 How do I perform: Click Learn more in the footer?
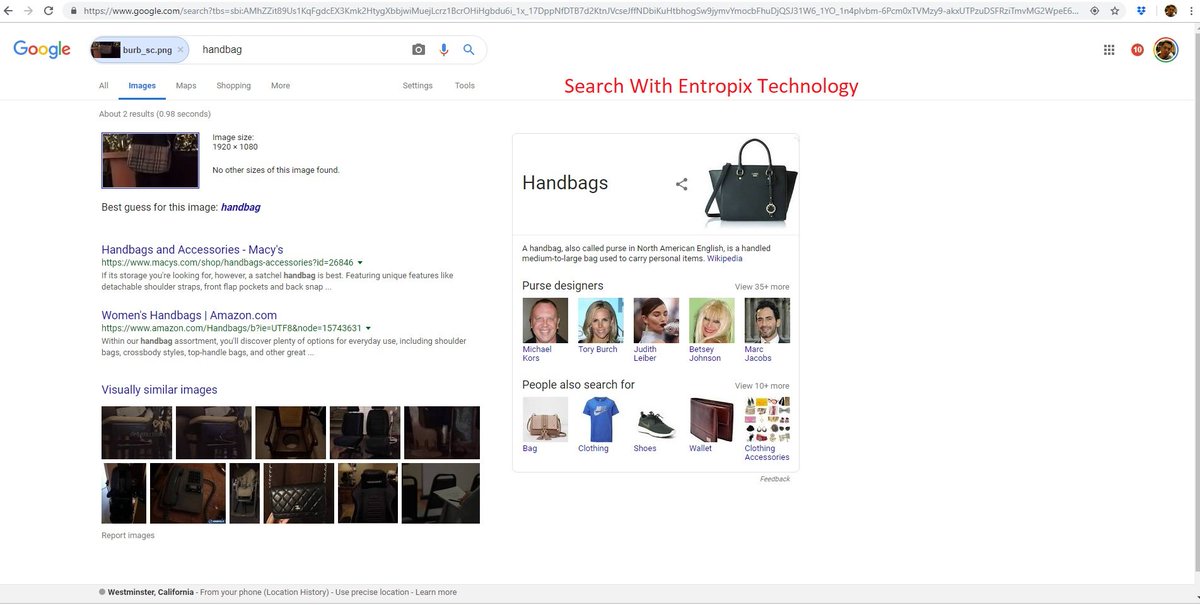point(436,592)
